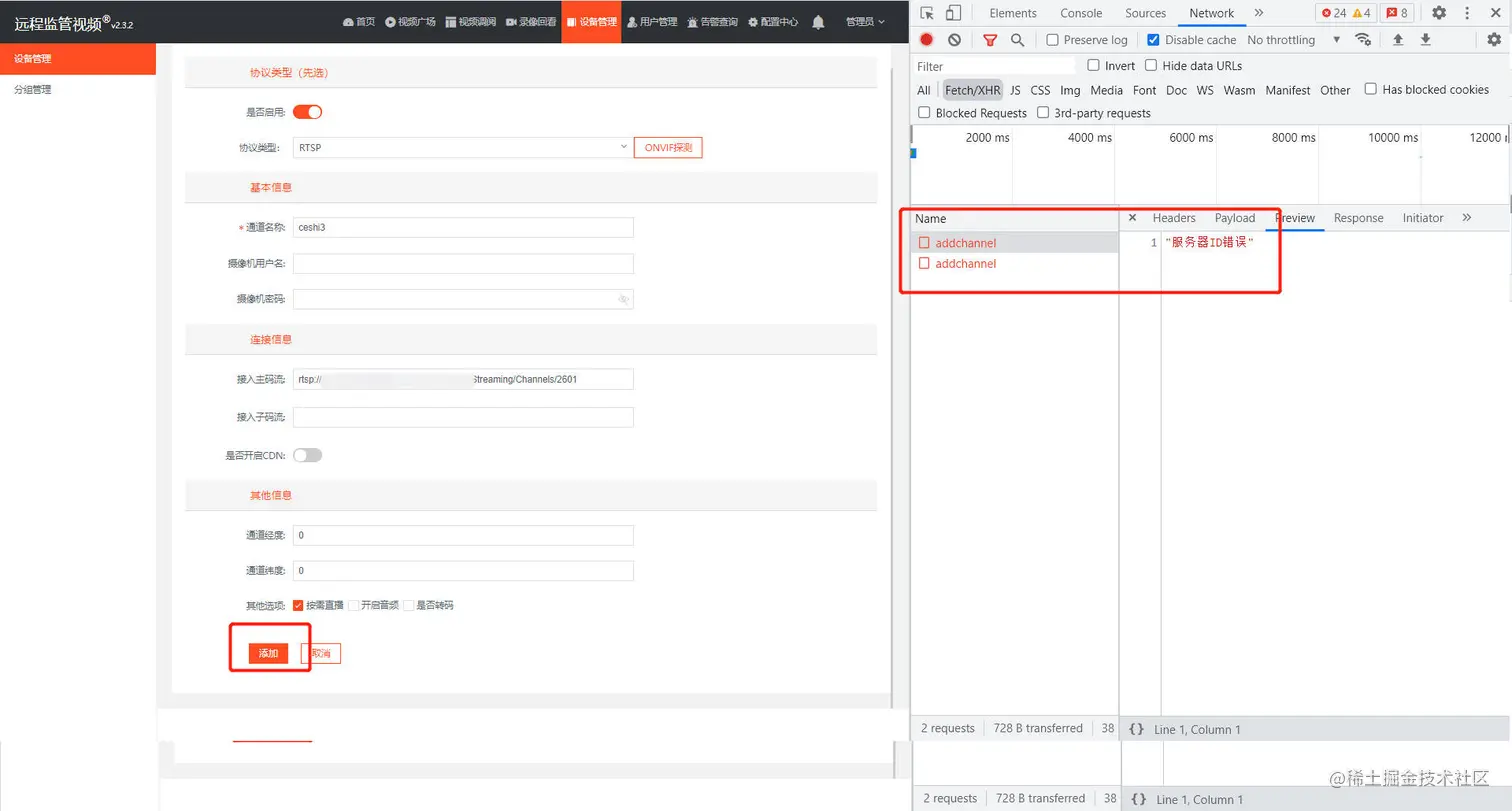The height and width of the screenshot is (811, 1512).
Task: Tick the Invert filter checkbox
Action: [1093, 65]
